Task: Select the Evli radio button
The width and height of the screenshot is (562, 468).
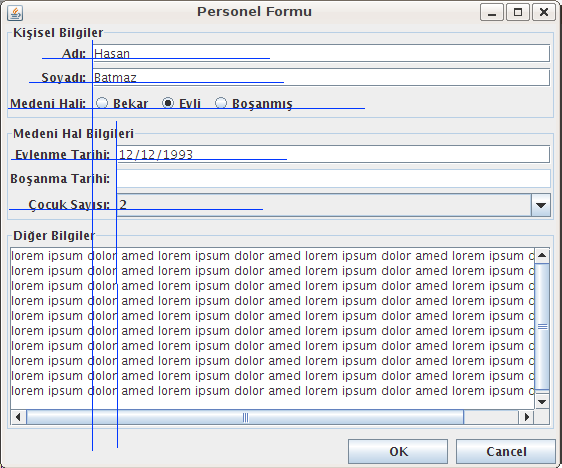Action: tap(181, 104)
